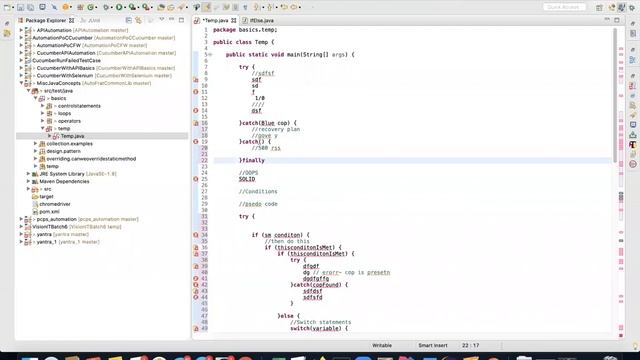Go forward to next edit location

click(293, 7)
